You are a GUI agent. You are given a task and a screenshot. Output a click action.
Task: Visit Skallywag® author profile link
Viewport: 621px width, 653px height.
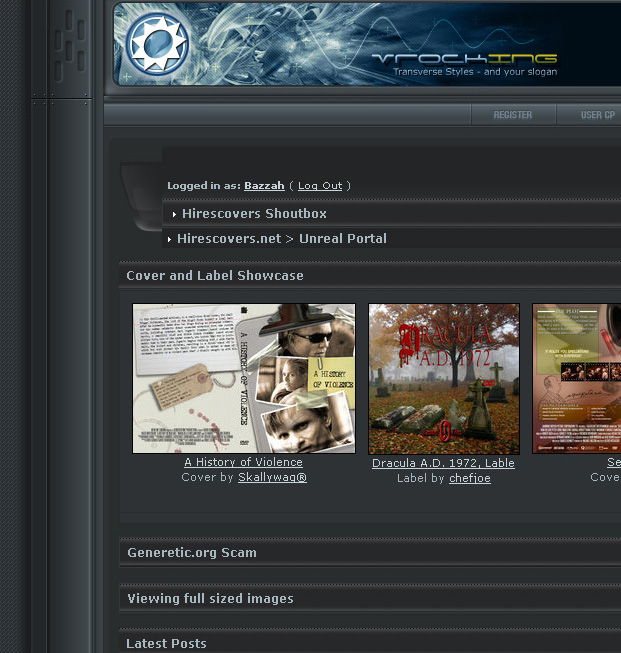tap(272, 478)
